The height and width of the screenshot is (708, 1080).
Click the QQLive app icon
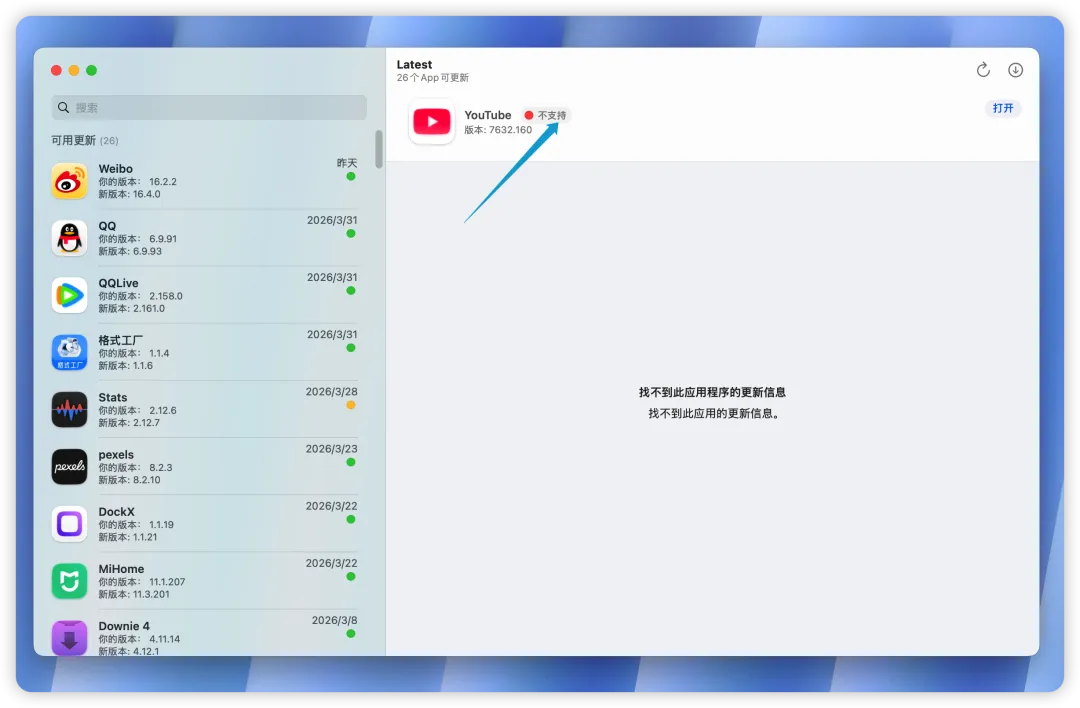pyautogui.click(x=70, y=295)
